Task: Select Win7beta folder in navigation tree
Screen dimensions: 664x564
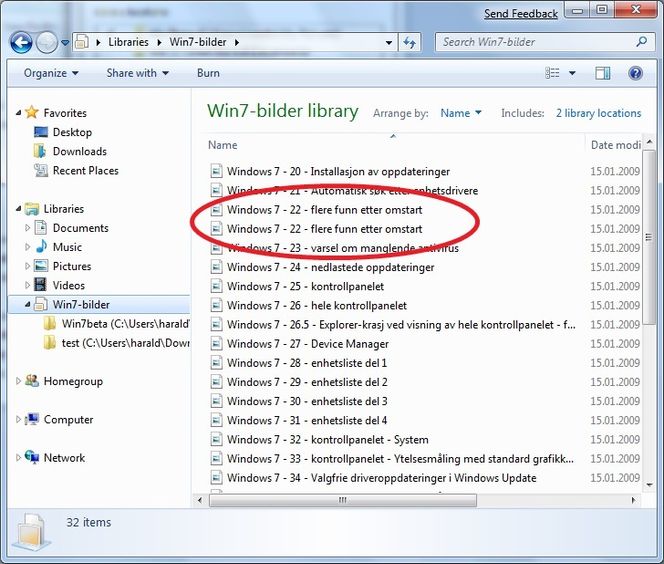Action: (x=116, y=324)
